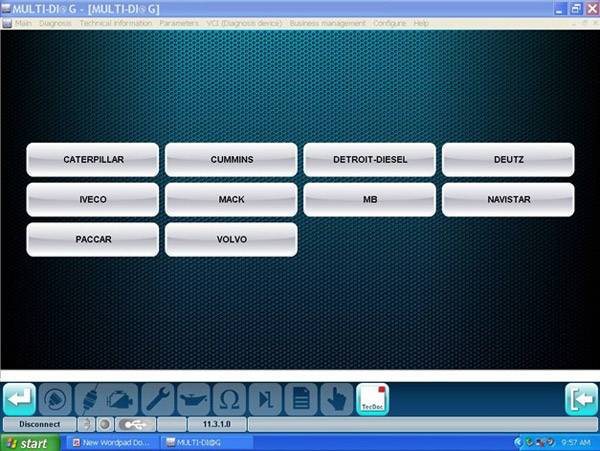The width and height of the screenshot is (600, 451).
Task: Click the USB connection status icon
Action: tap(134, 424)
